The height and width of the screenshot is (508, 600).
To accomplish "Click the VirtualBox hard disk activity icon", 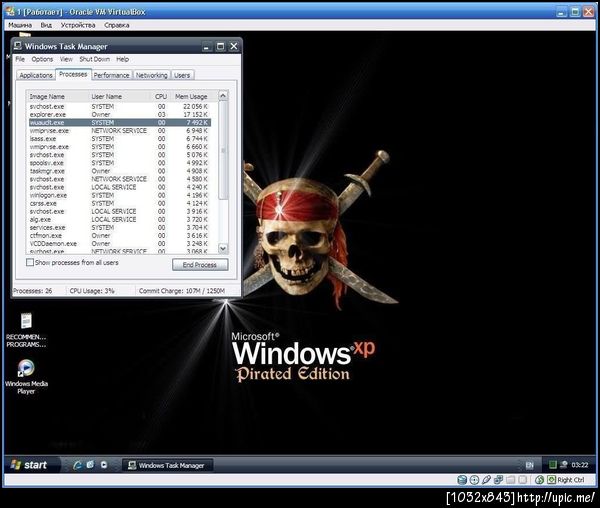I will (x=462, y=480).
